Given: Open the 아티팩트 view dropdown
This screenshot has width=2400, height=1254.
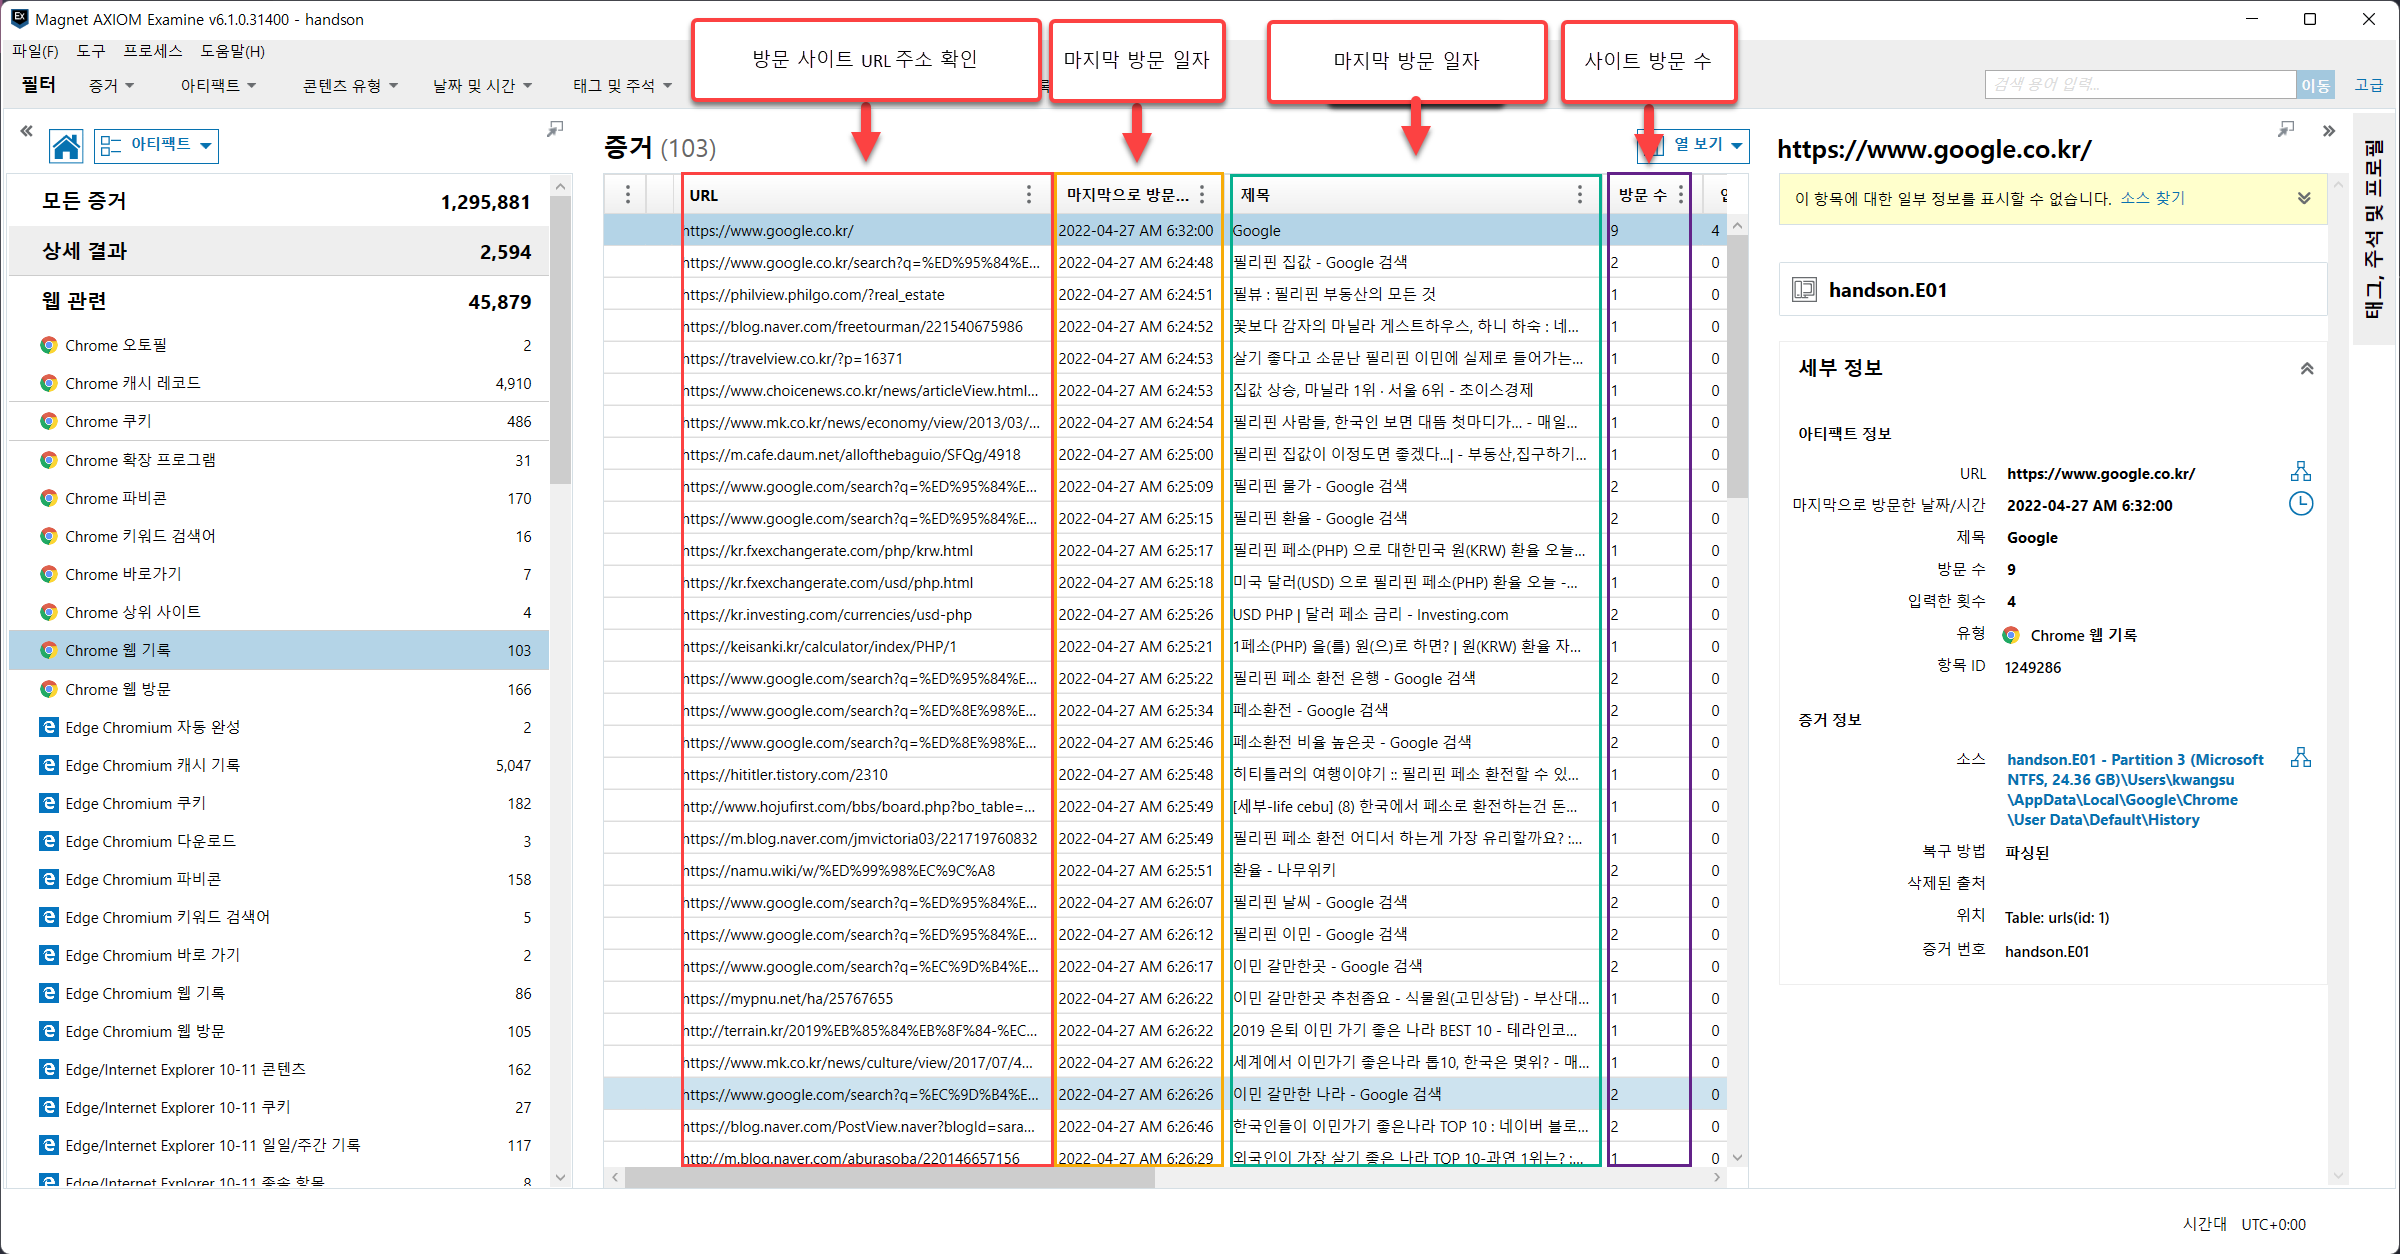Looking at the screenshot, I should [x=157, y=146].
